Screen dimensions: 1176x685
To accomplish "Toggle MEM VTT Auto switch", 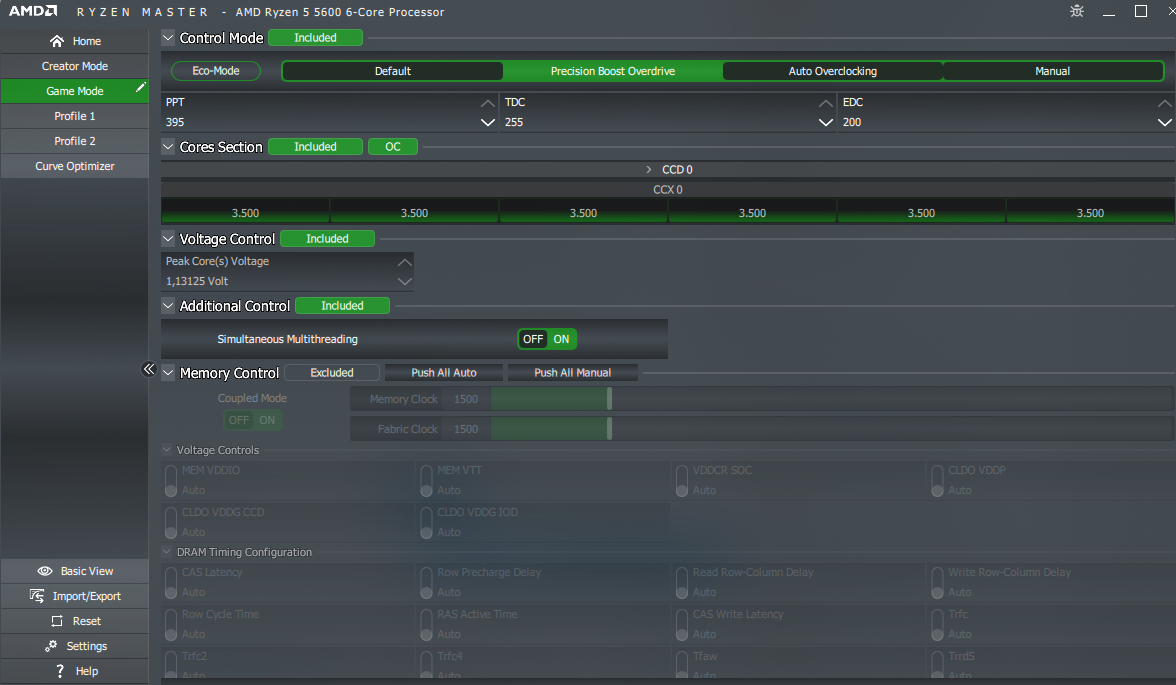I will coord(426,480).
